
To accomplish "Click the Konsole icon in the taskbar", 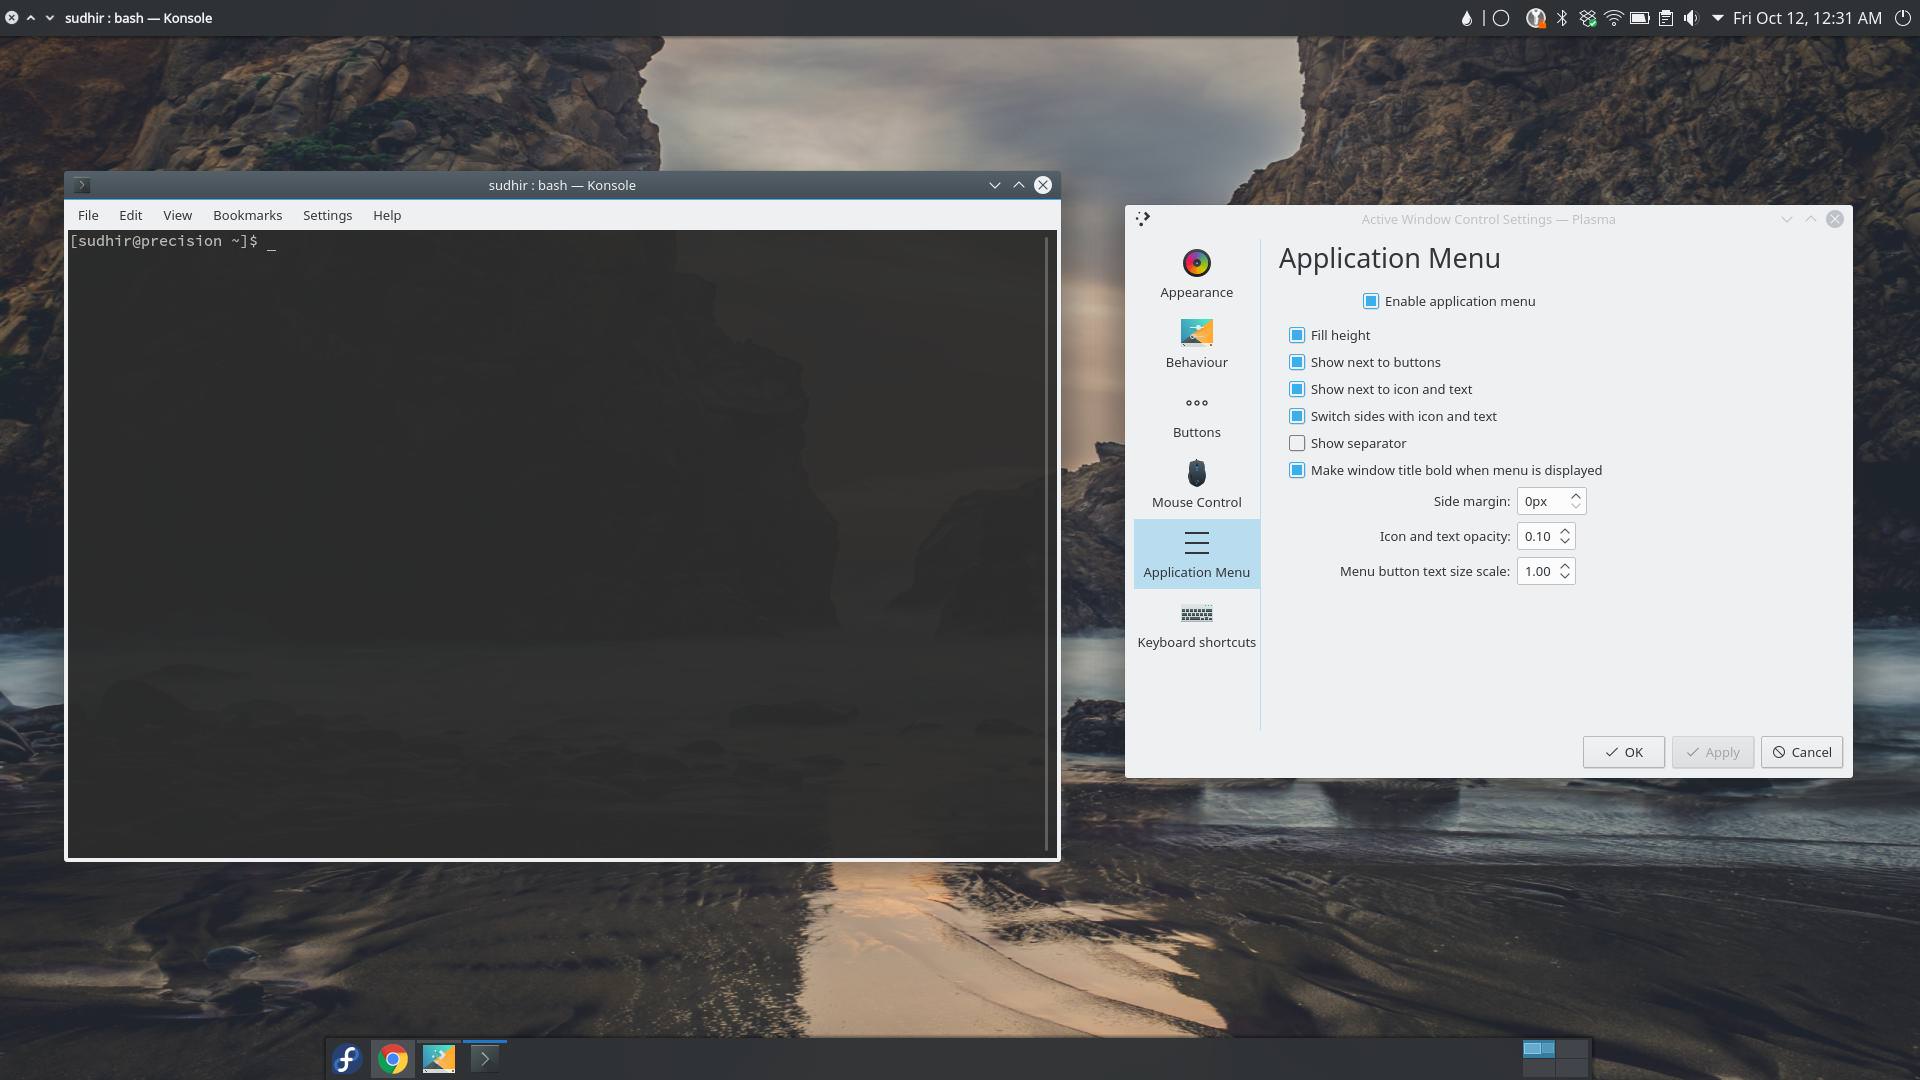I will point(485,1058).
